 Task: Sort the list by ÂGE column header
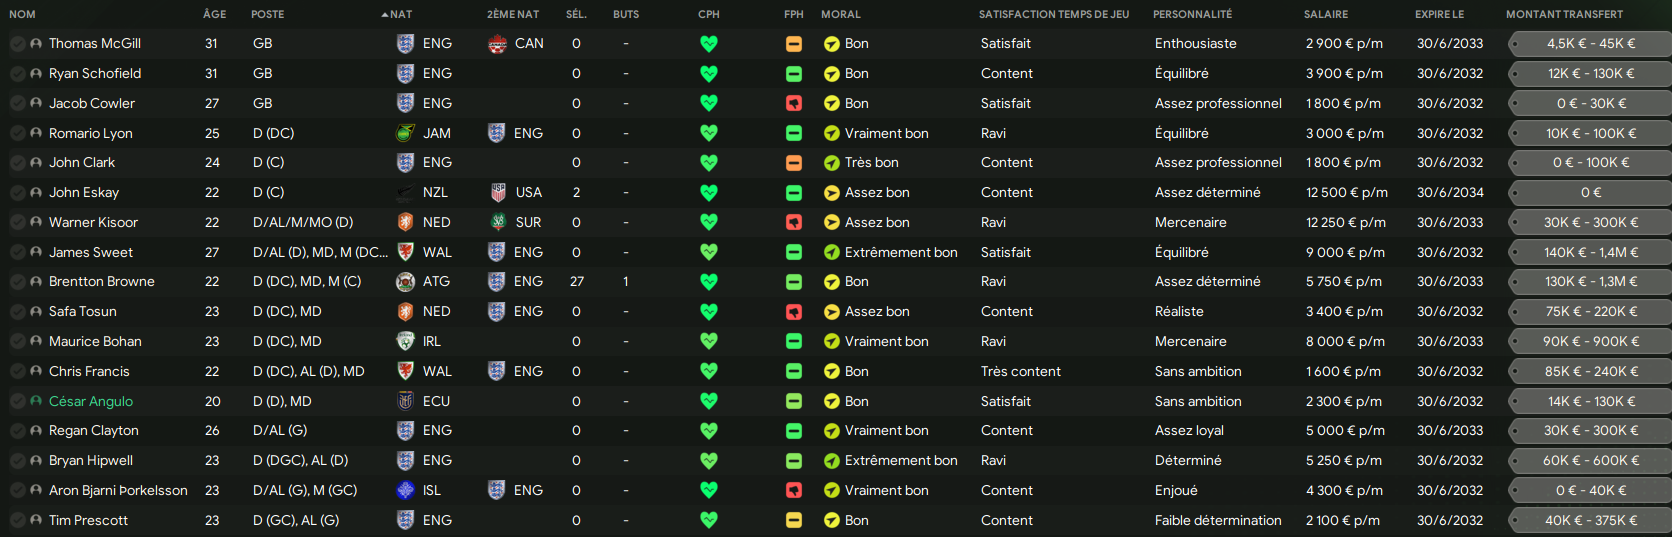tap(214, 14)
